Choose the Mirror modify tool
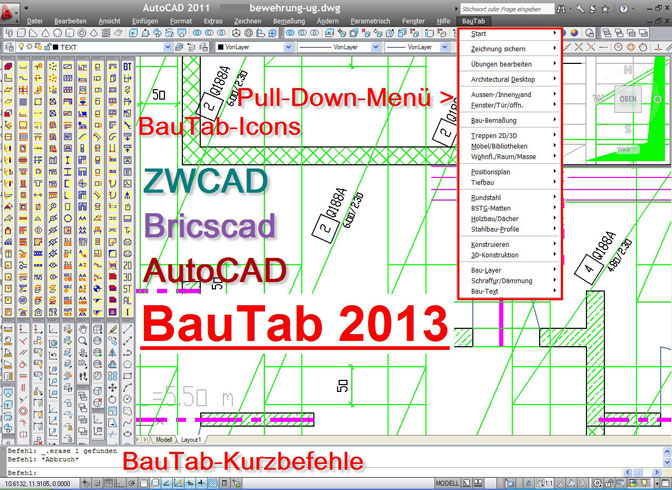The height and width of the screenshot is (490, 672). point(113,352)
